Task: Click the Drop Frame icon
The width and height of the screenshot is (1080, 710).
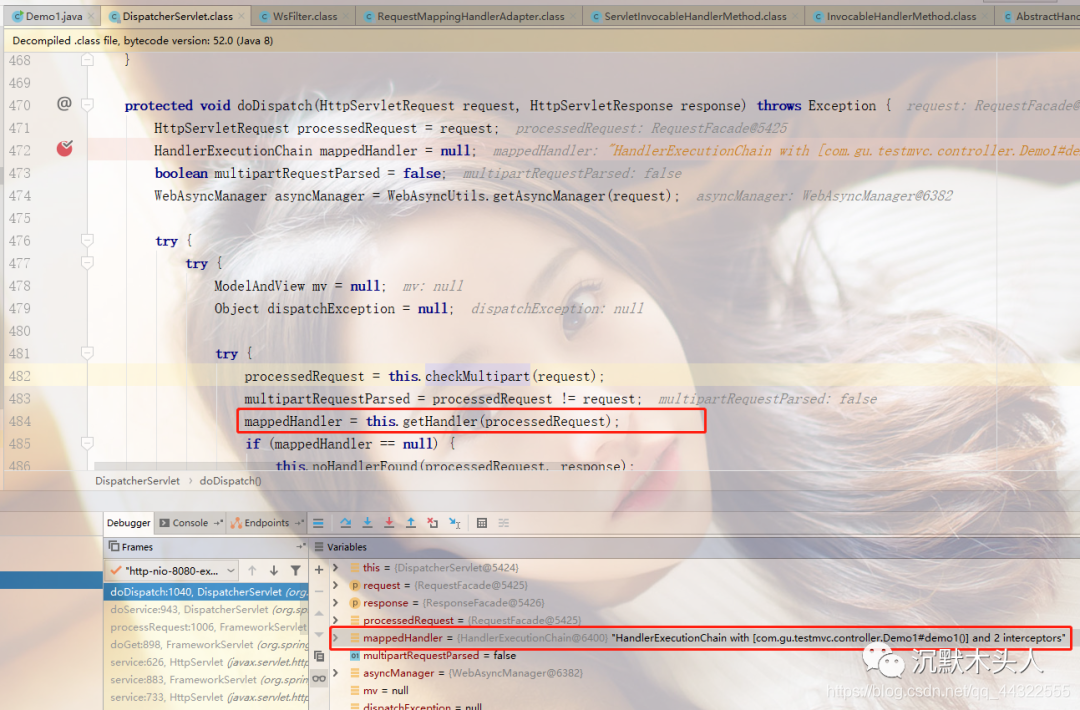Action: tap(433, 523)
